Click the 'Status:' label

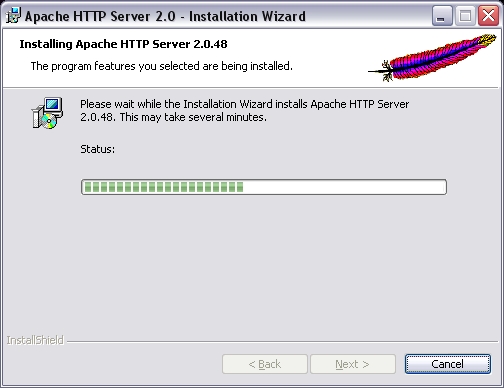(97, 149)
